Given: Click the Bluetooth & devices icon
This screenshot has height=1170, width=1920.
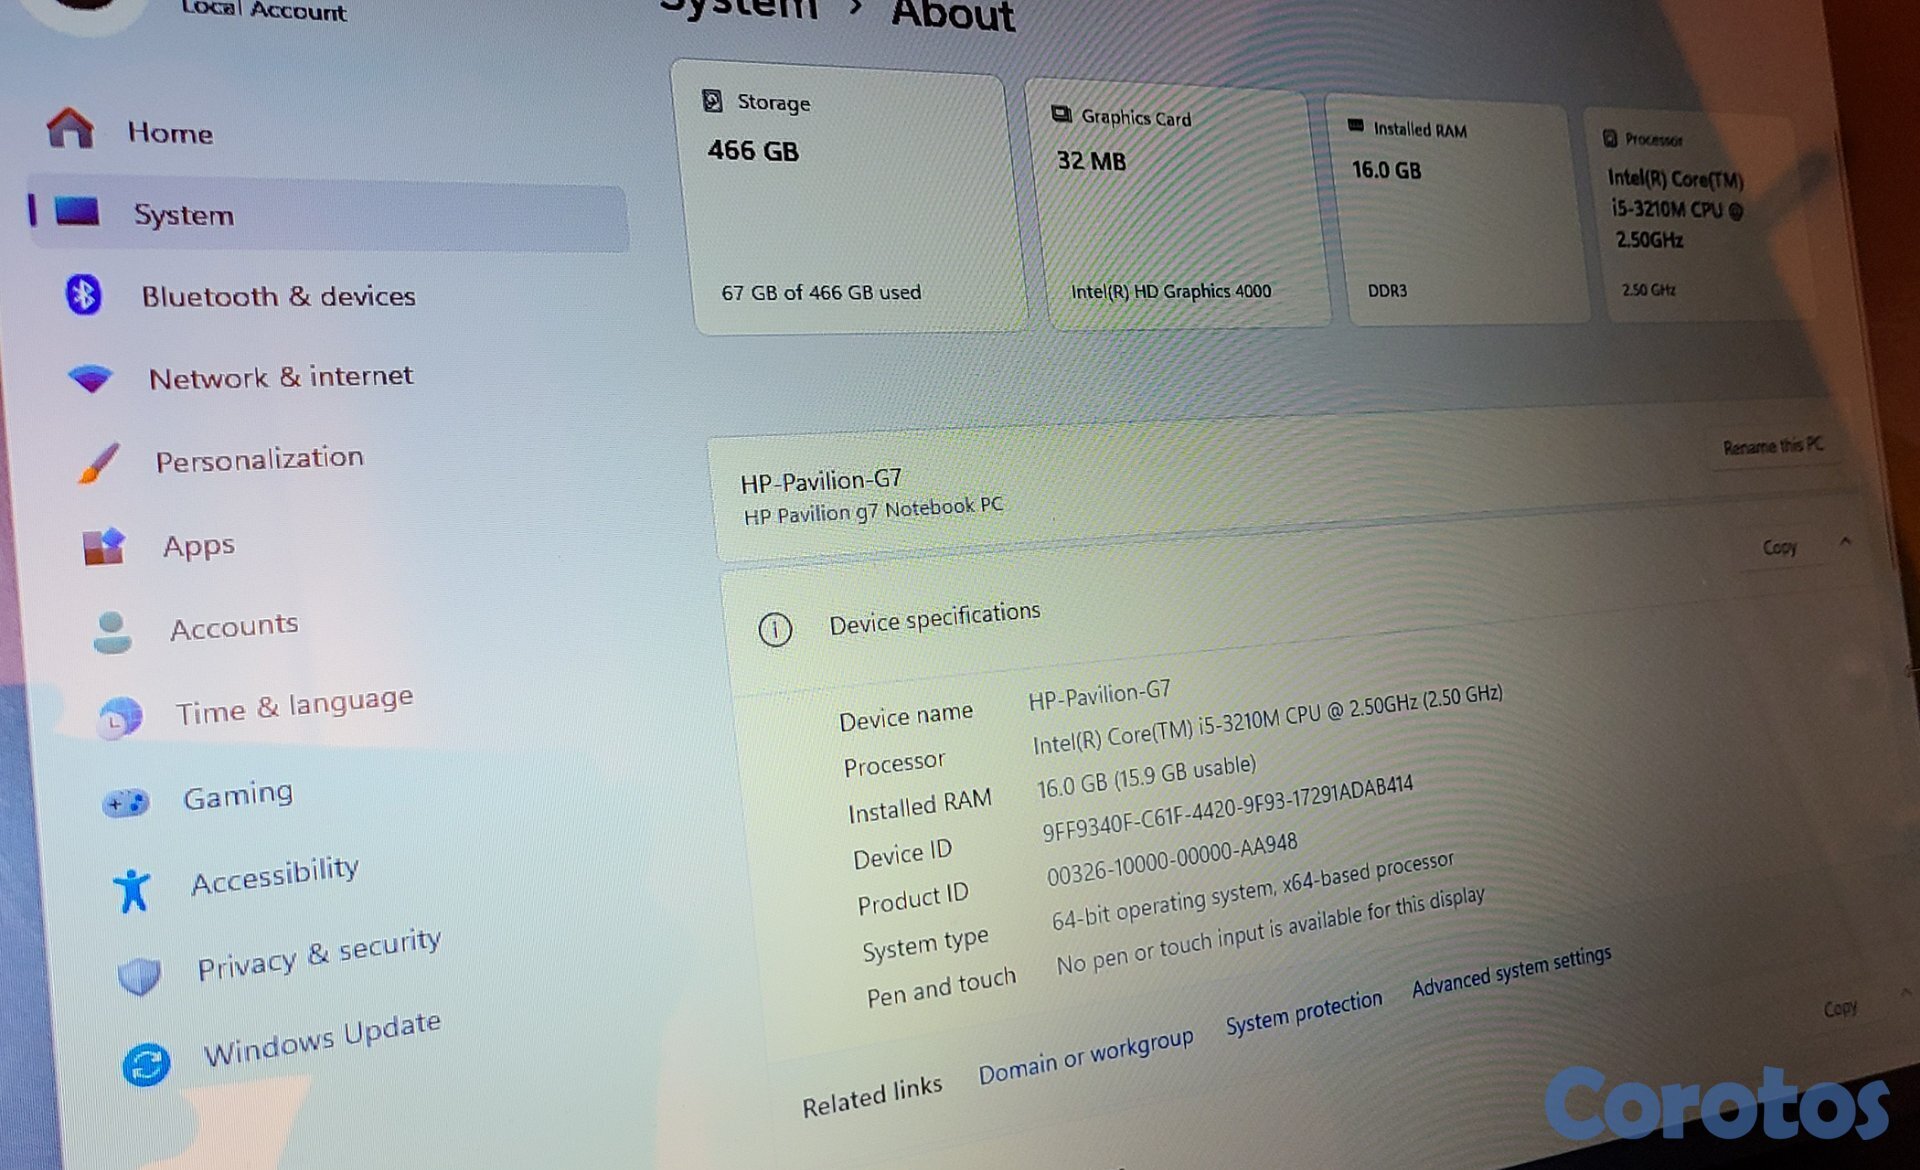Looking at the screenshot, I should pos(84,295).
